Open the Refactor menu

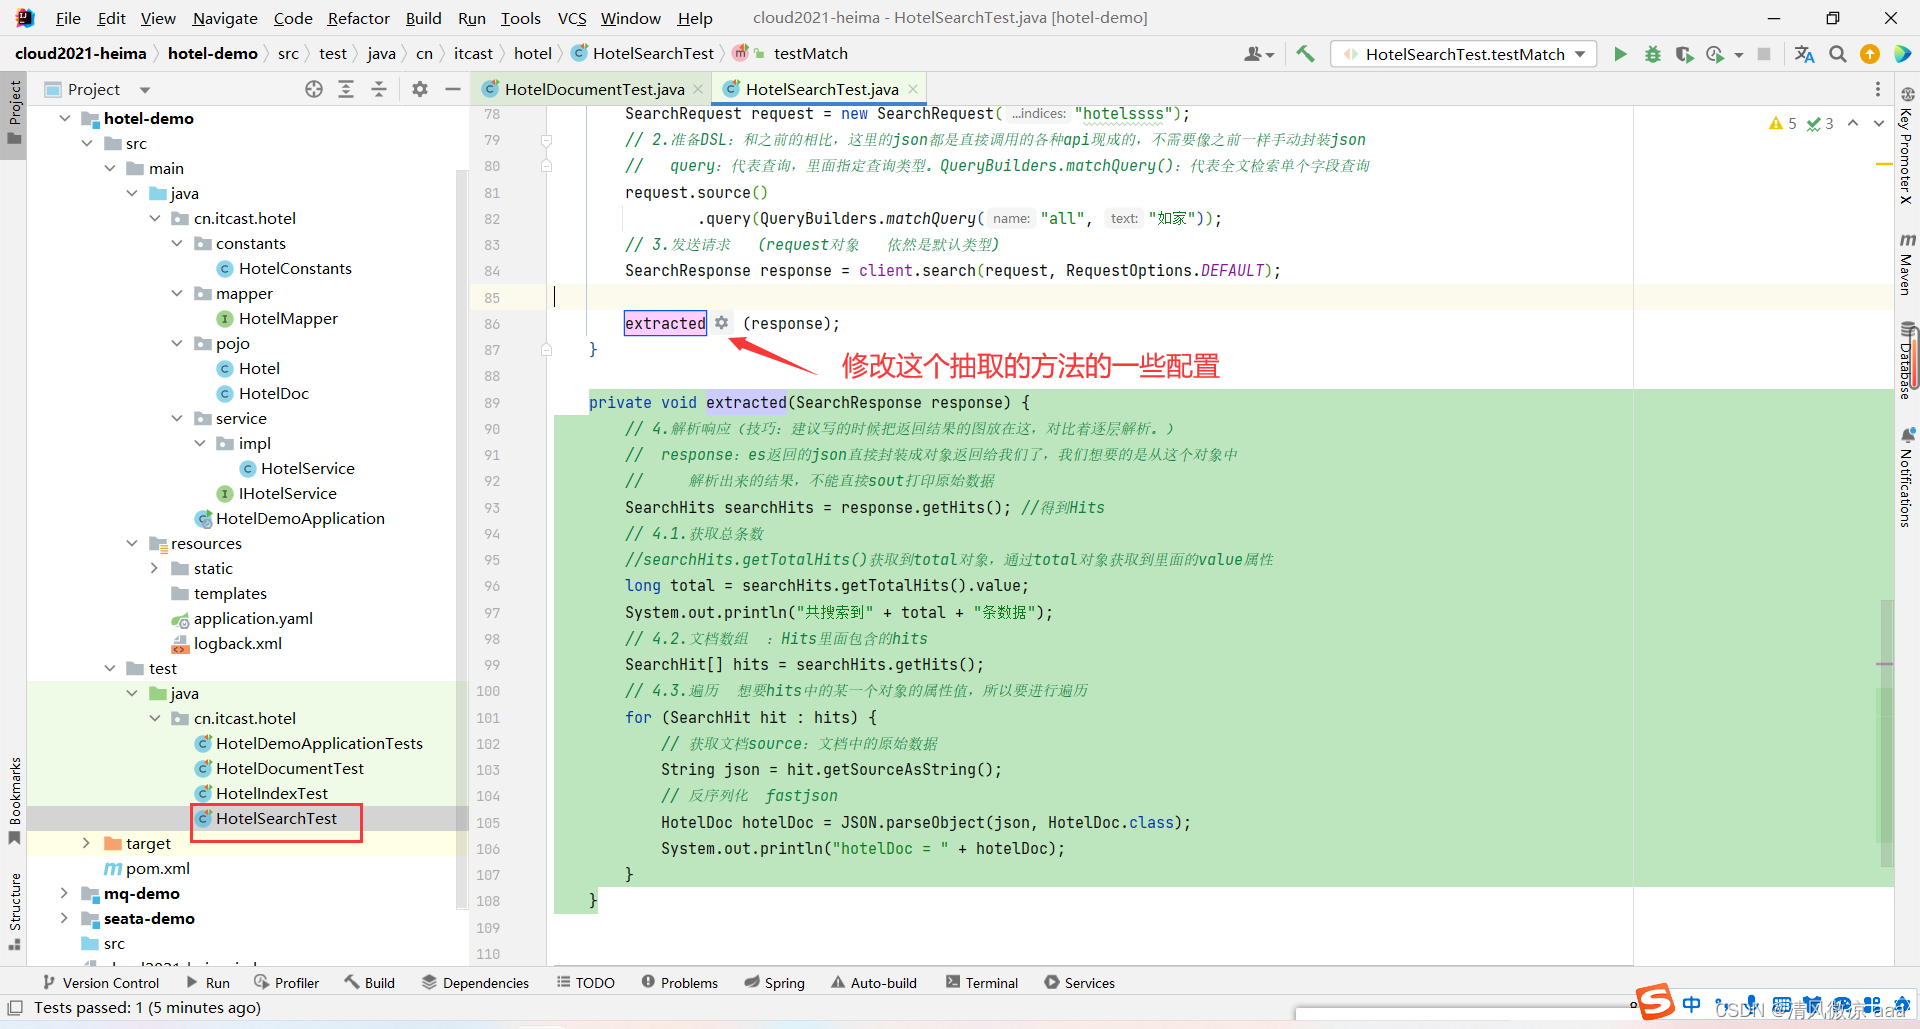(x=358, y=18)
